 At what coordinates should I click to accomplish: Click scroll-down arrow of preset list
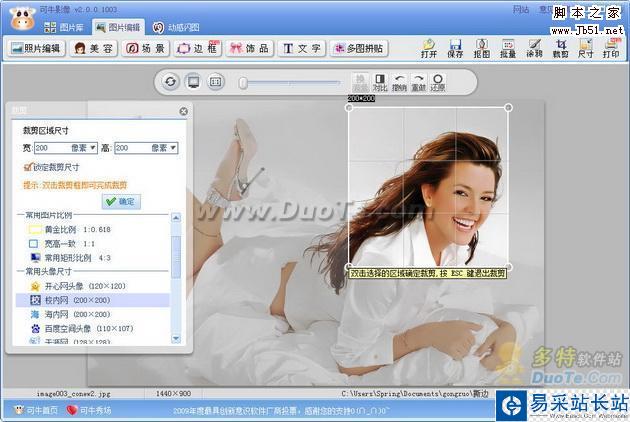point(176,339)
